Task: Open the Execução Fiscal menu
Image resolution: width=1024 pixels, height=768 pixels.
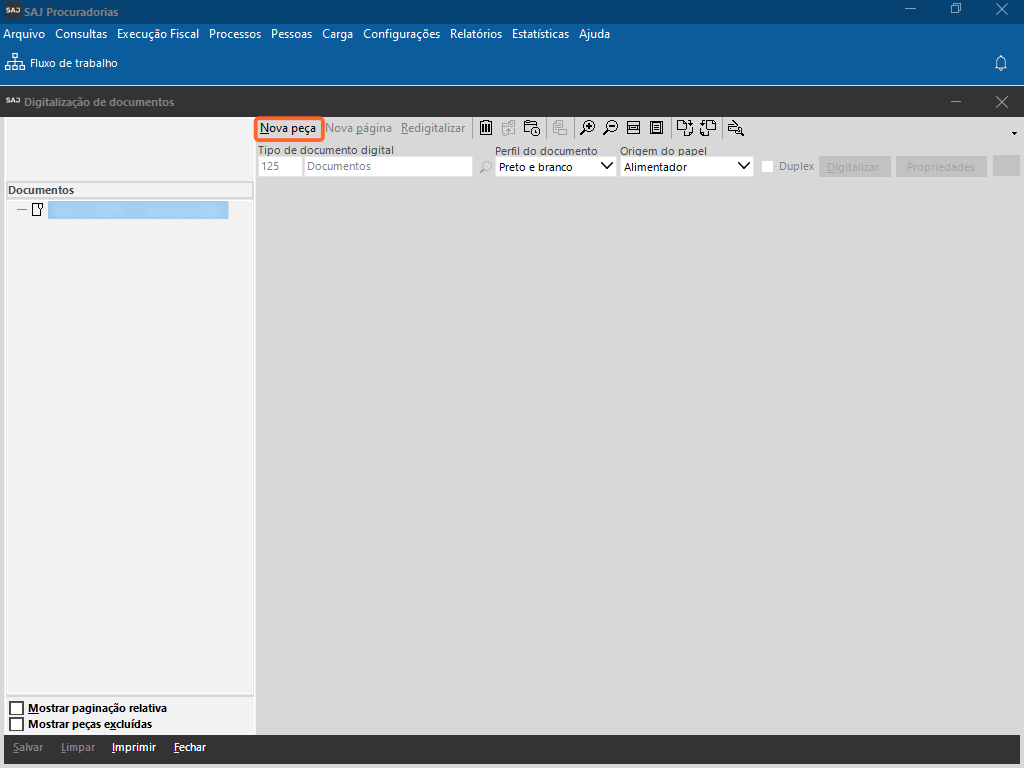Action: pyautogui.click(x=158, y=34)
